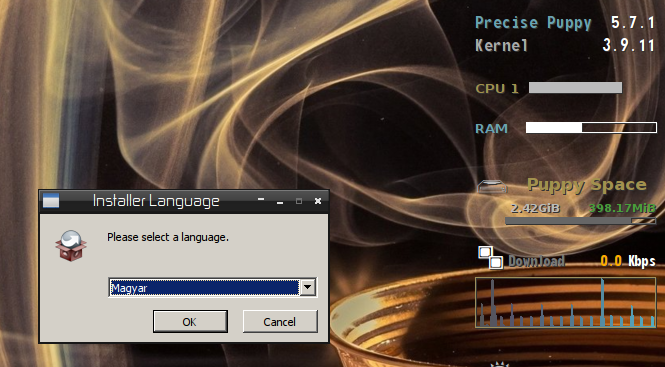Cancel the Installer Language dialog

coord(280,322)
